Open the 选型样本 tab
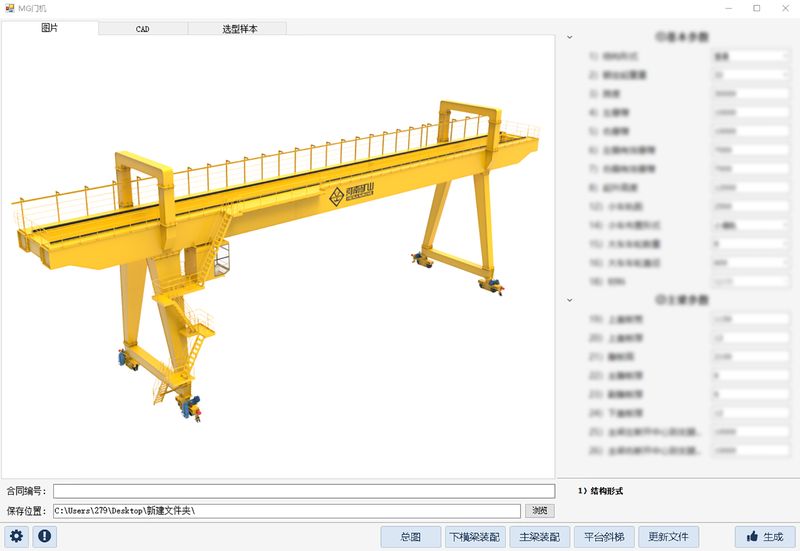The width and height of the screenshot is (800, 551). pos(239,29)
